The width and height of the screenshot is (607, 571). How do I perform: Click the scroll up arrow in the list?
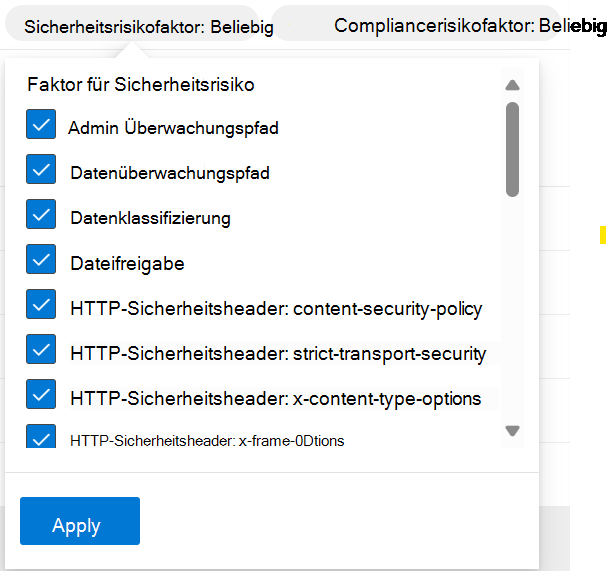(x=513, y=86)
